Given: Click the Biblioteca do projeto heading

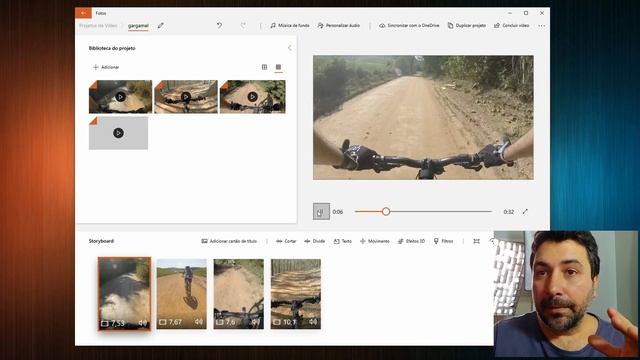Looking at the screenshot, I should click(112, 48).
